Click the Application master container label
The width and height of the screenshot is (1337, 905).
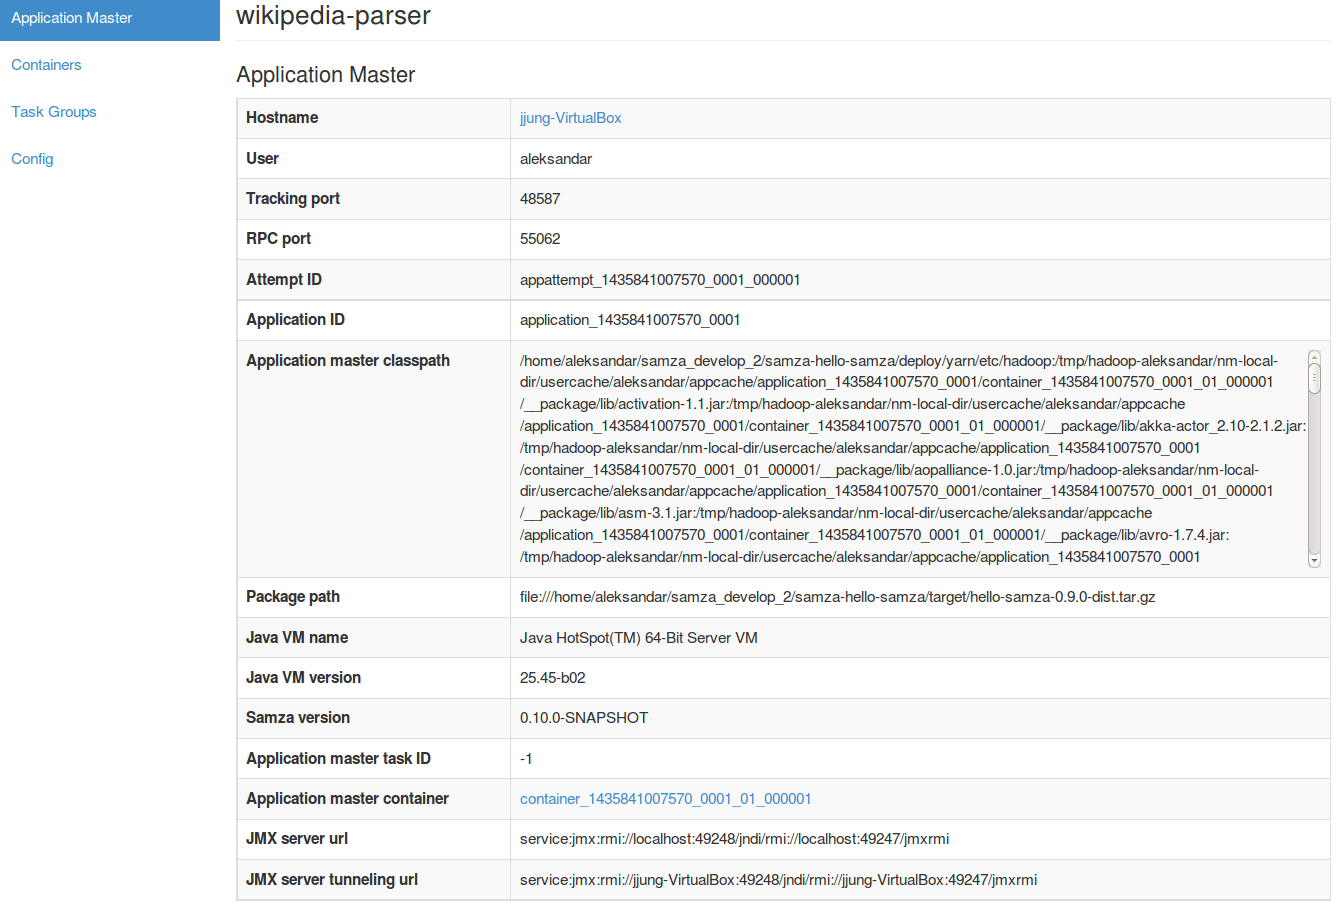pyautogui.click(x=347, y=799)
